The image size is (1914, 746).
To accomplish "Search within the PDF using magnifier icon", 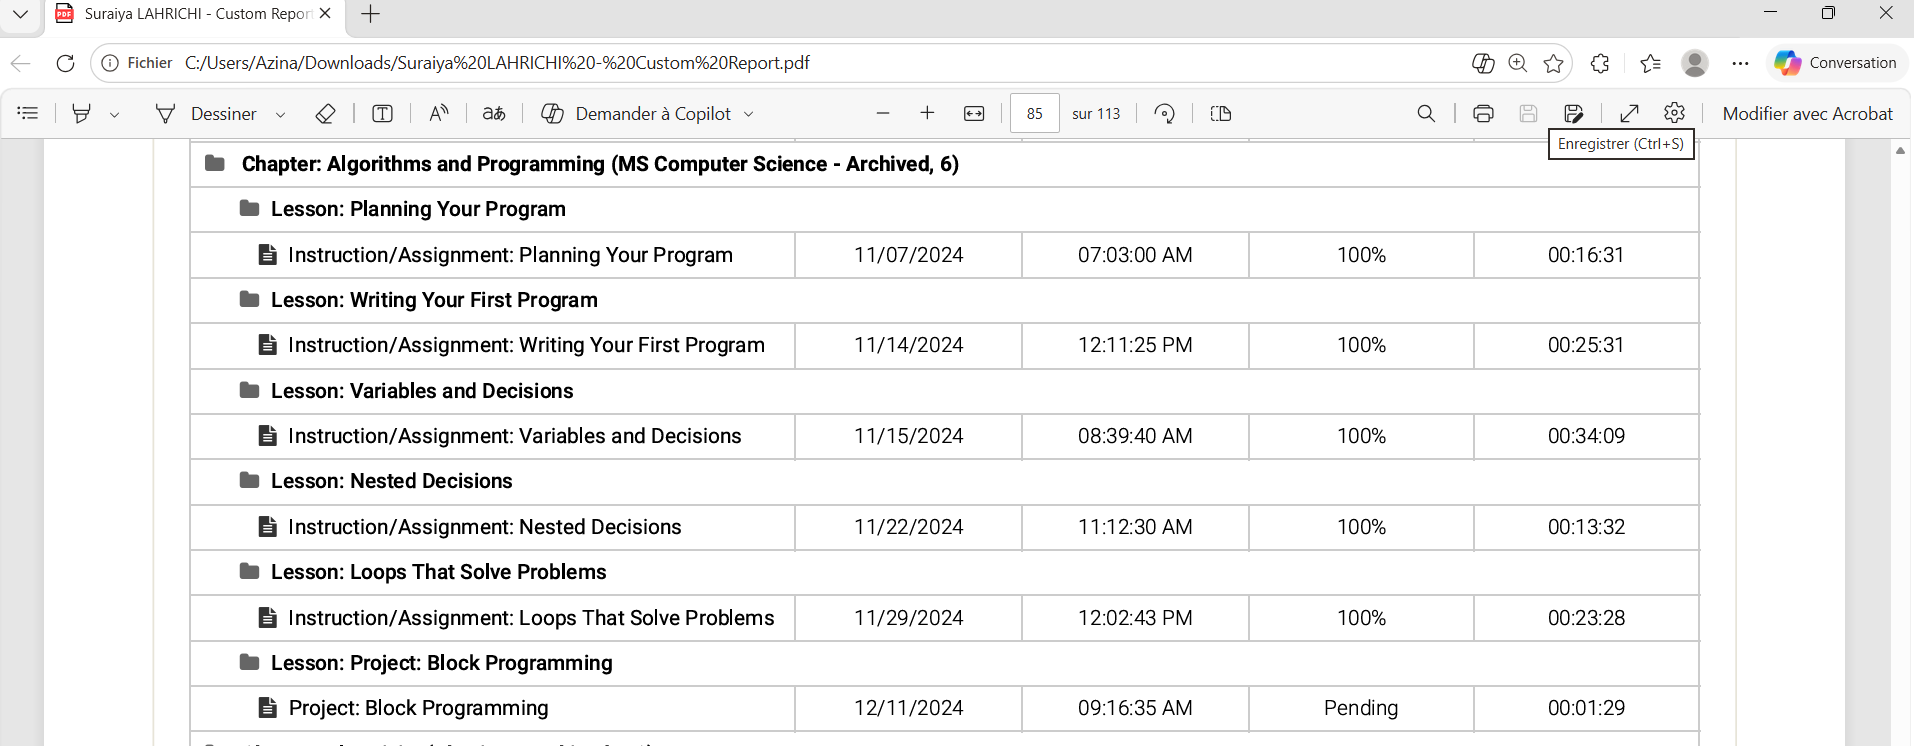I will pyautogui.click(x=1426, y=114).
